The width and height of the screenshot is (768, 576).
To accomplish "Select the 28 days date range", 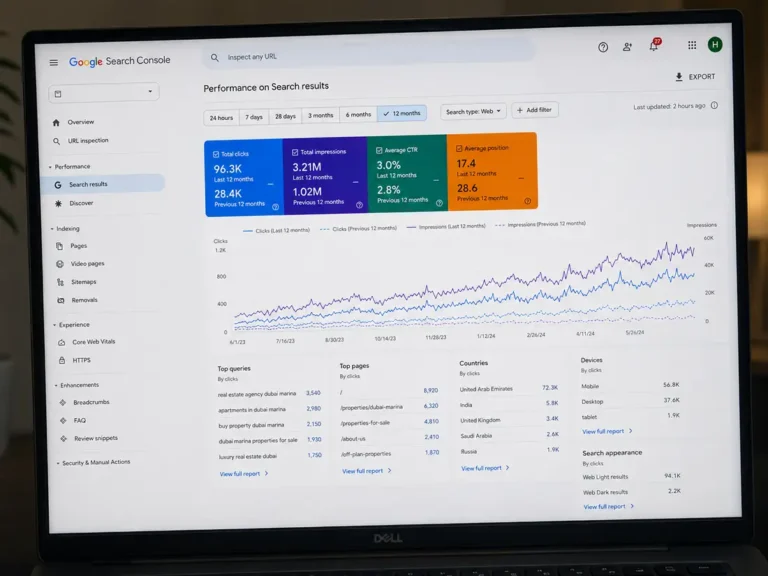I will [x=285, y=117].
